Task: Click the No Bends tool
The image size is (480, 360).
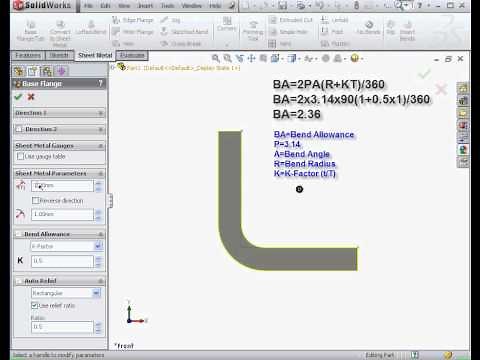Action: pos(368,28)
